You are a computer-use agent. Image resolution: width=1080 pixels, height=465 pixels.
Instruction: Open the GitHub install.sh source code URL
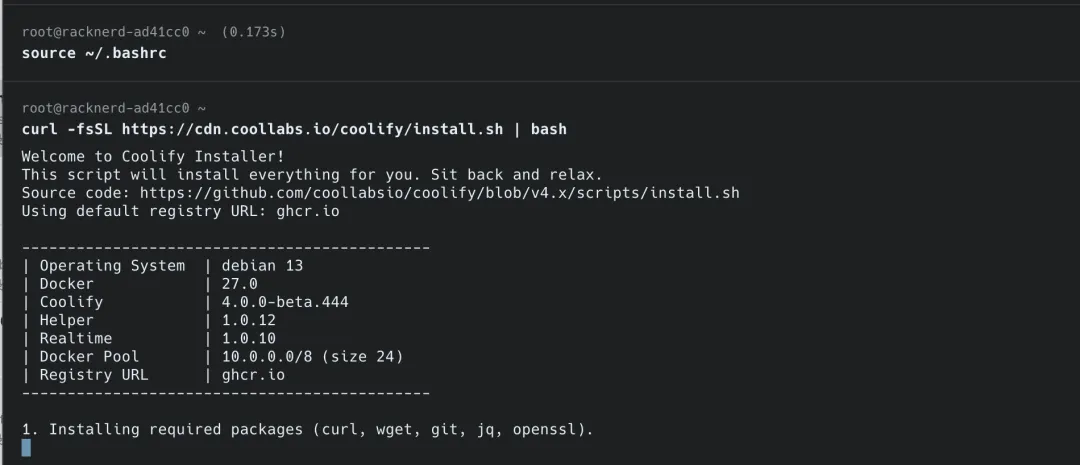[x=439, y=193]
